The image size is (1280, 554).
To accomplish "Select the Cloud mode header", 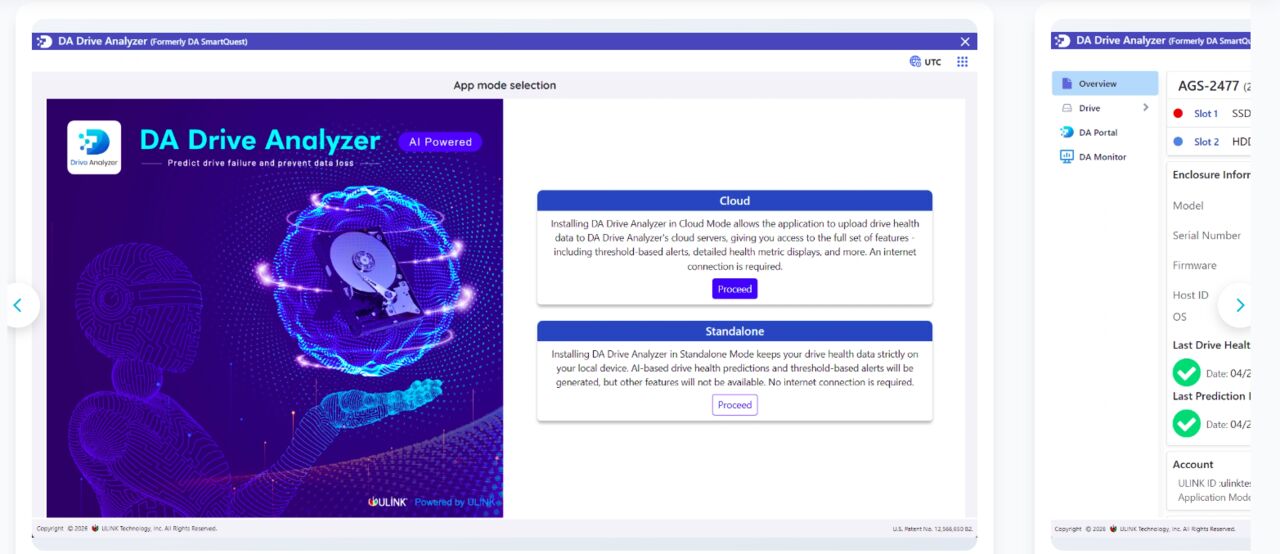I will point(735,201).
